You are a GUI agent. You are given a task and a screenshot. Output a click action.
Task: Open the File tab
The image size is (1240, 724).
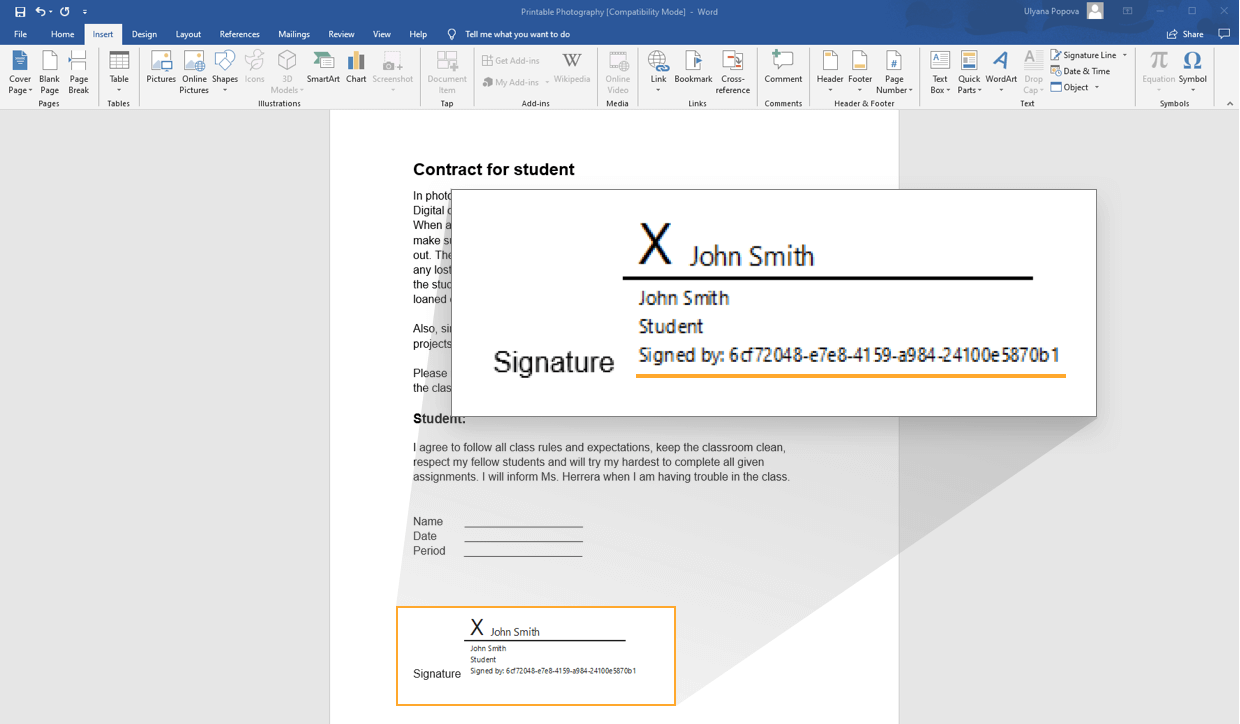point(20,34)
